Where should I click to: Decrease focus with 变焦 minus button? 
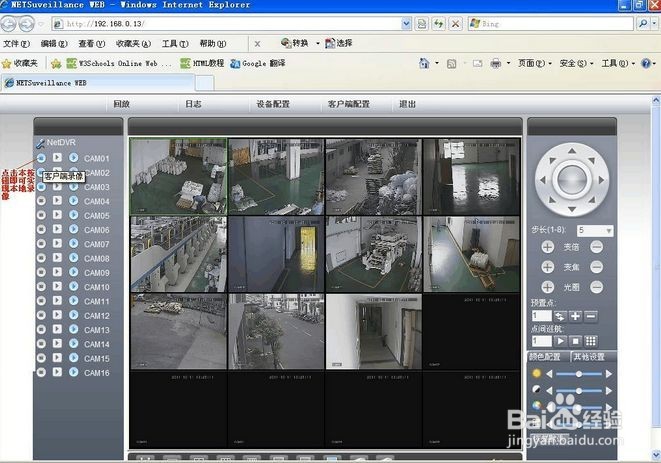[597, 266]
